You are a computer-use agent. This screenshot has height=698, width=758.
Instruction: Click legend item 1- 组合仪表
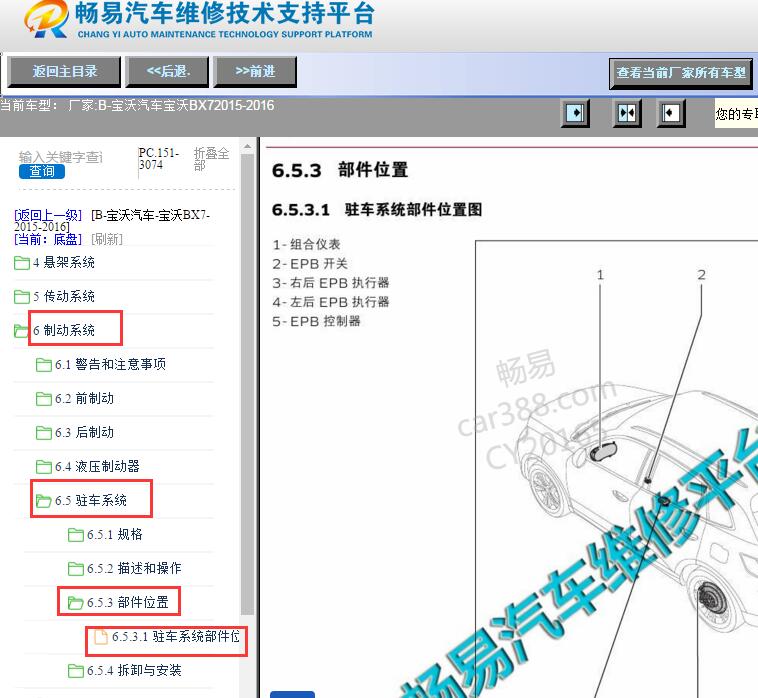coord(306,245)
